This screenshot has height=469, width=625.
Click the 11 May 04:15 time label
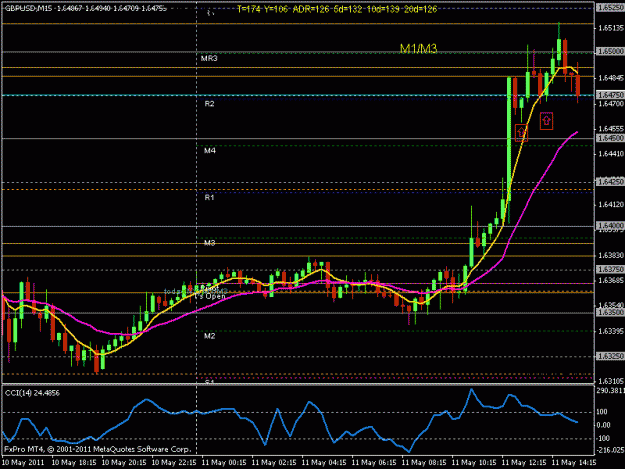coord(324,463)
